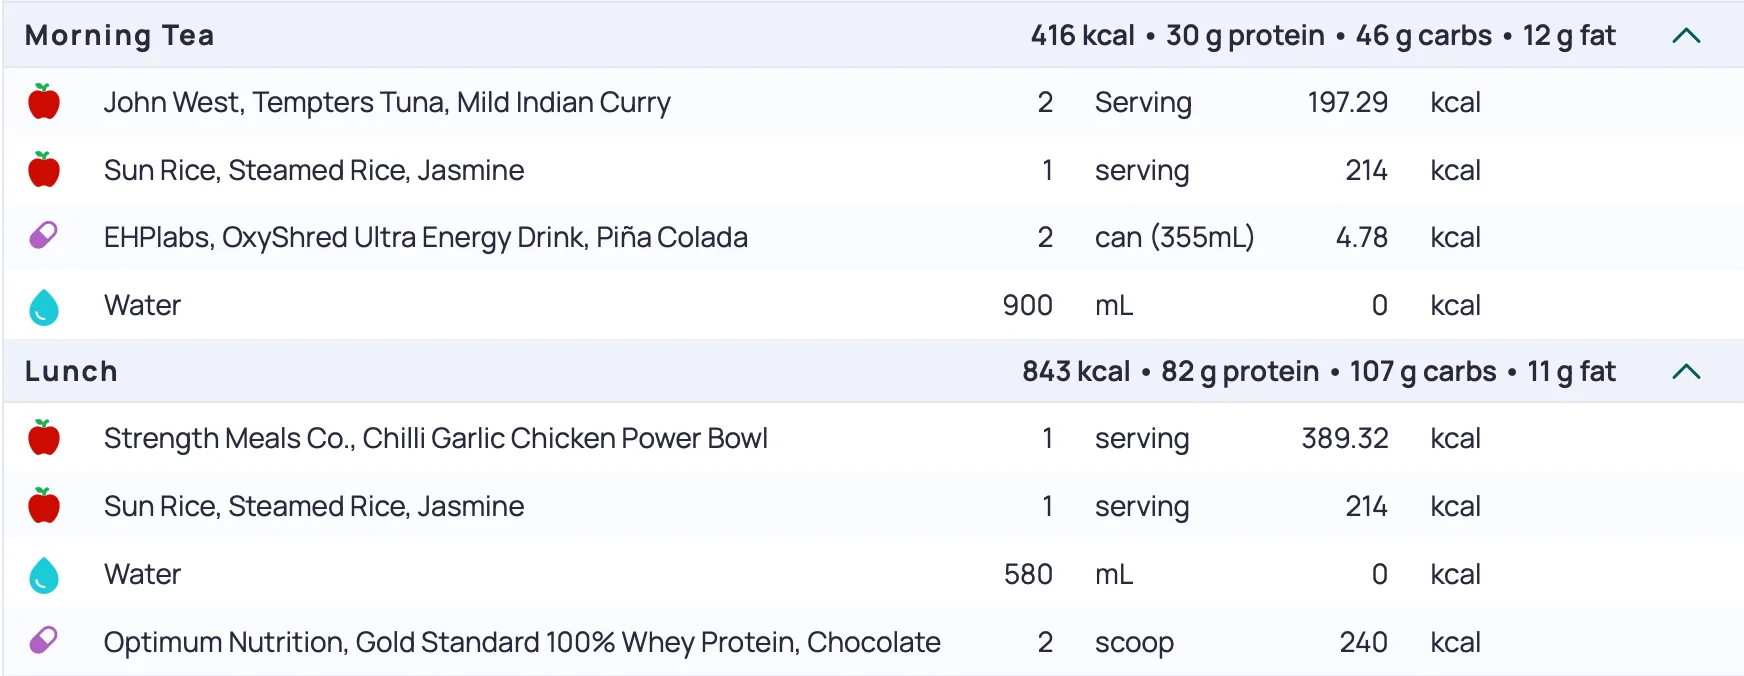This screenshot has height=676, width=1744.
Task: Collapse the Morning Tea section chevron
Action: click(1686, 36)
